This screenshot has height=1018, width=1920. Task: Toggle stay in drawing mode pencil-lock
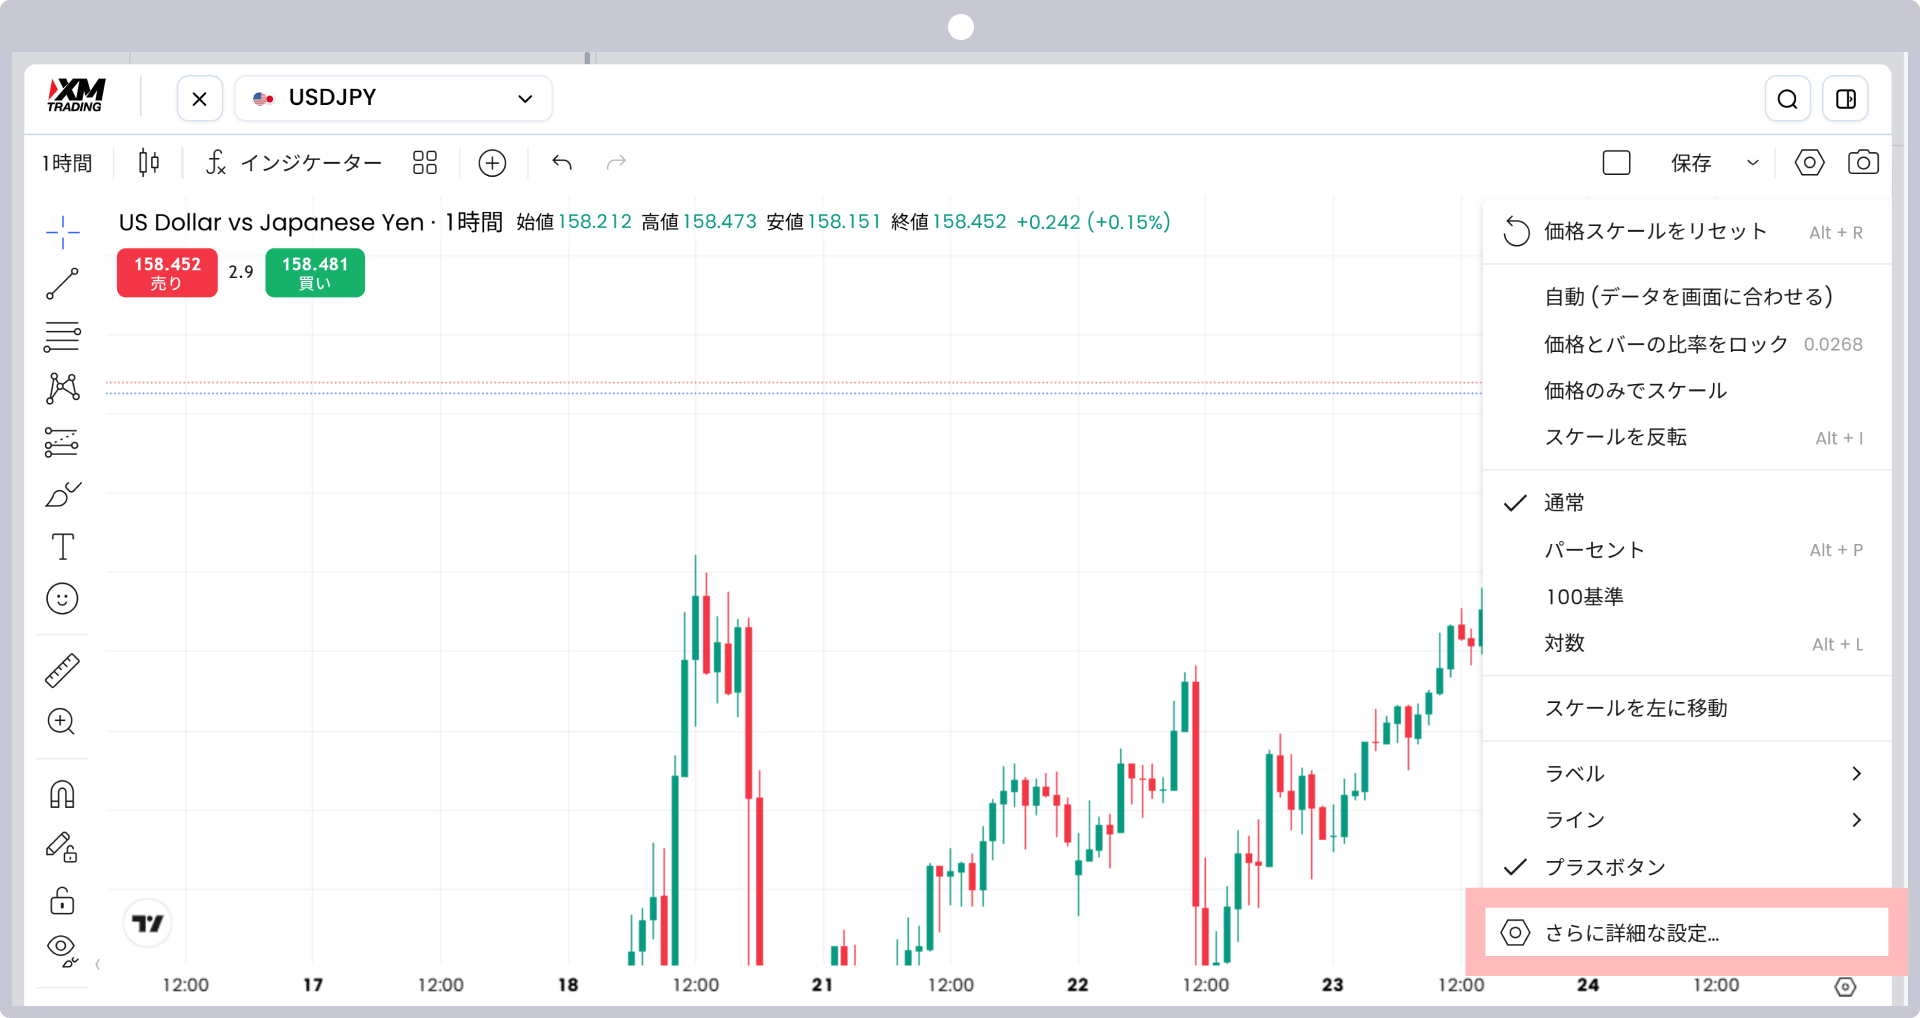pos(62,848)
